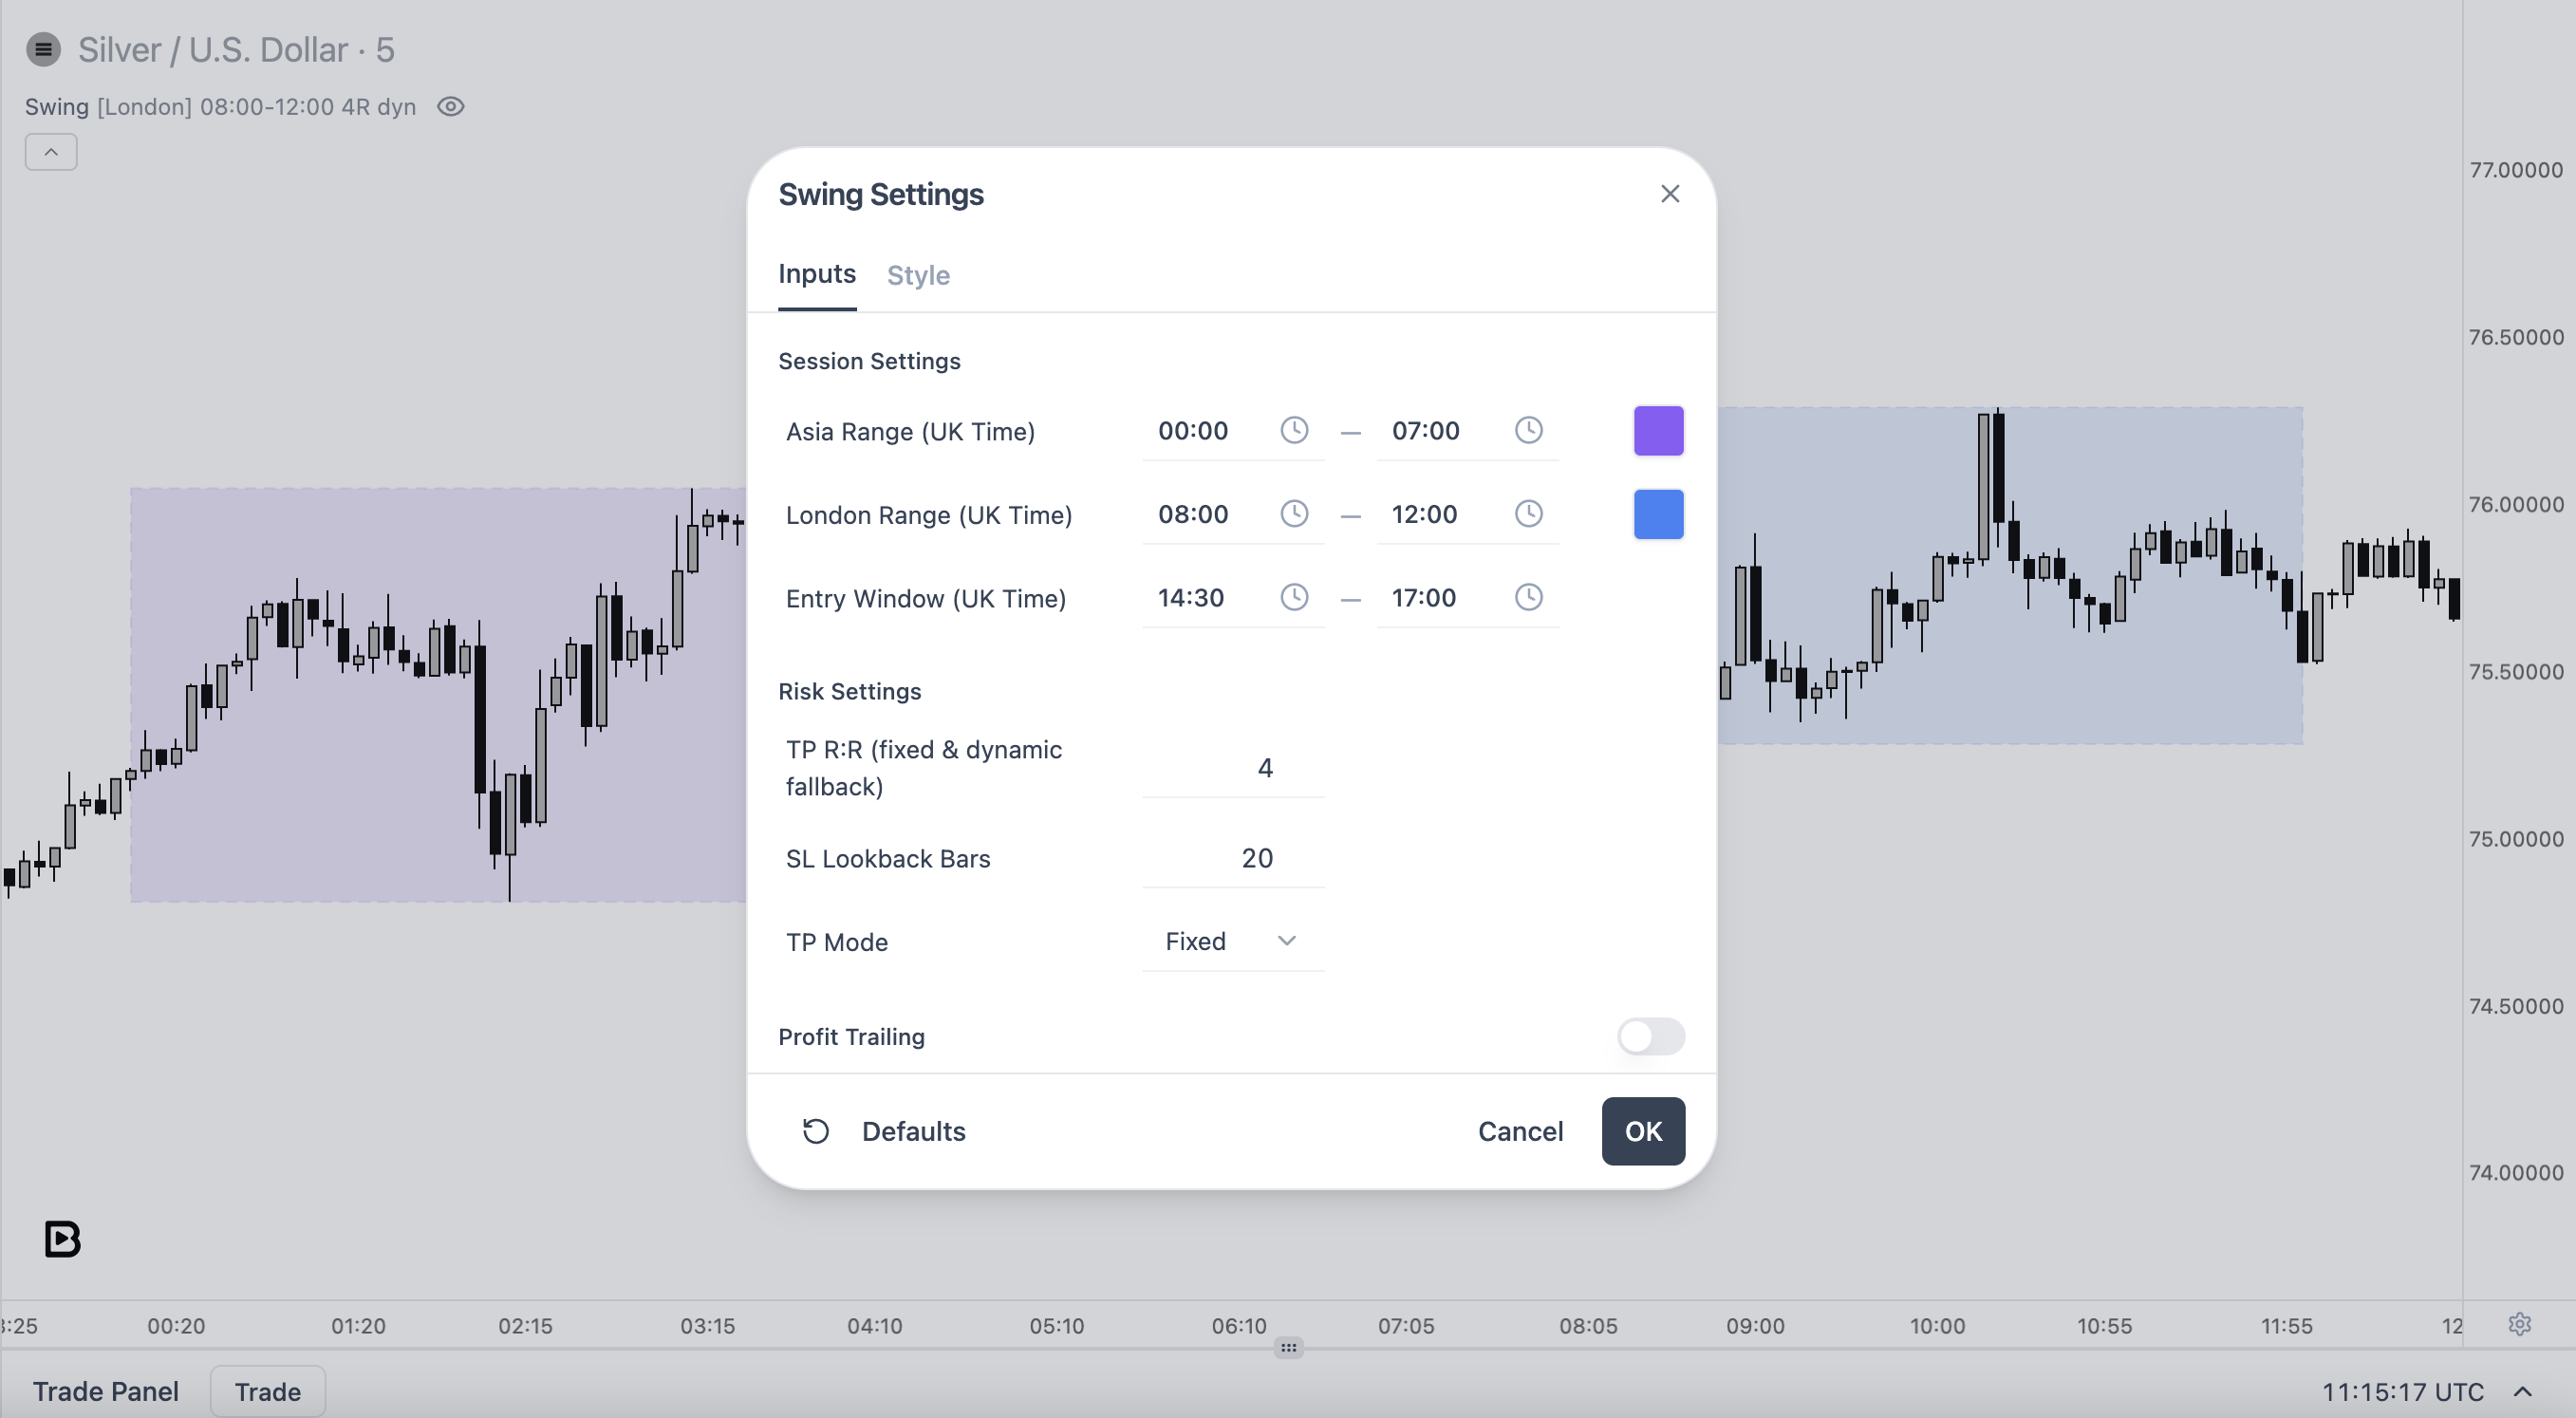2576x1418 pixels.
Task: Click the clock icon beside Entry Window 17:00
Action: click(1528, 598)
